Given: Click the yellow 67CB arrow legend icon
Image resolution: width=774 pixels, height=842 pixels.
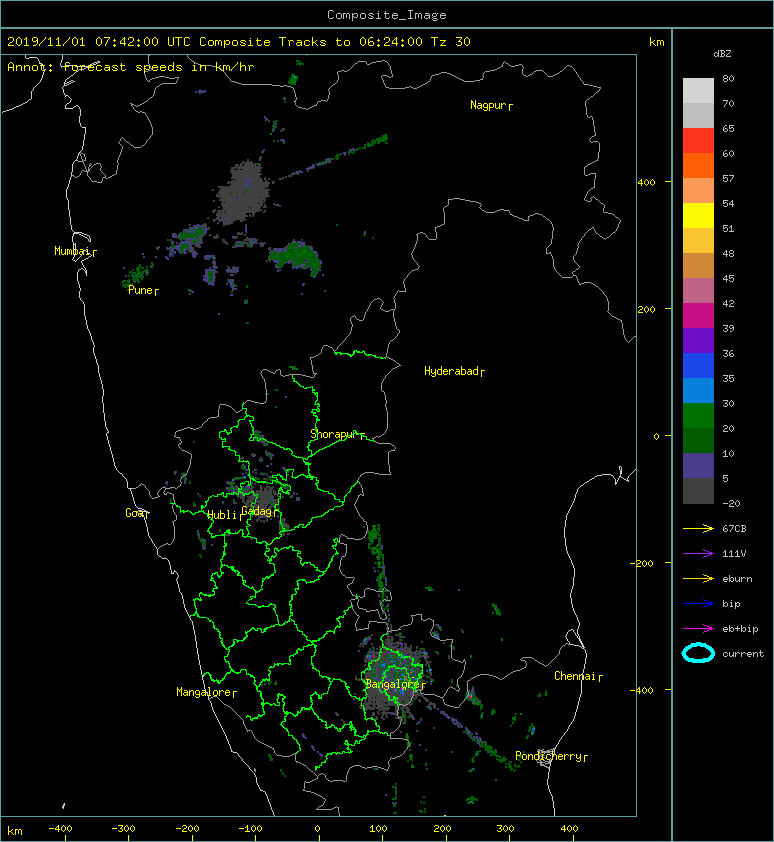Looking at the screenshot, I should pos(698,528).
